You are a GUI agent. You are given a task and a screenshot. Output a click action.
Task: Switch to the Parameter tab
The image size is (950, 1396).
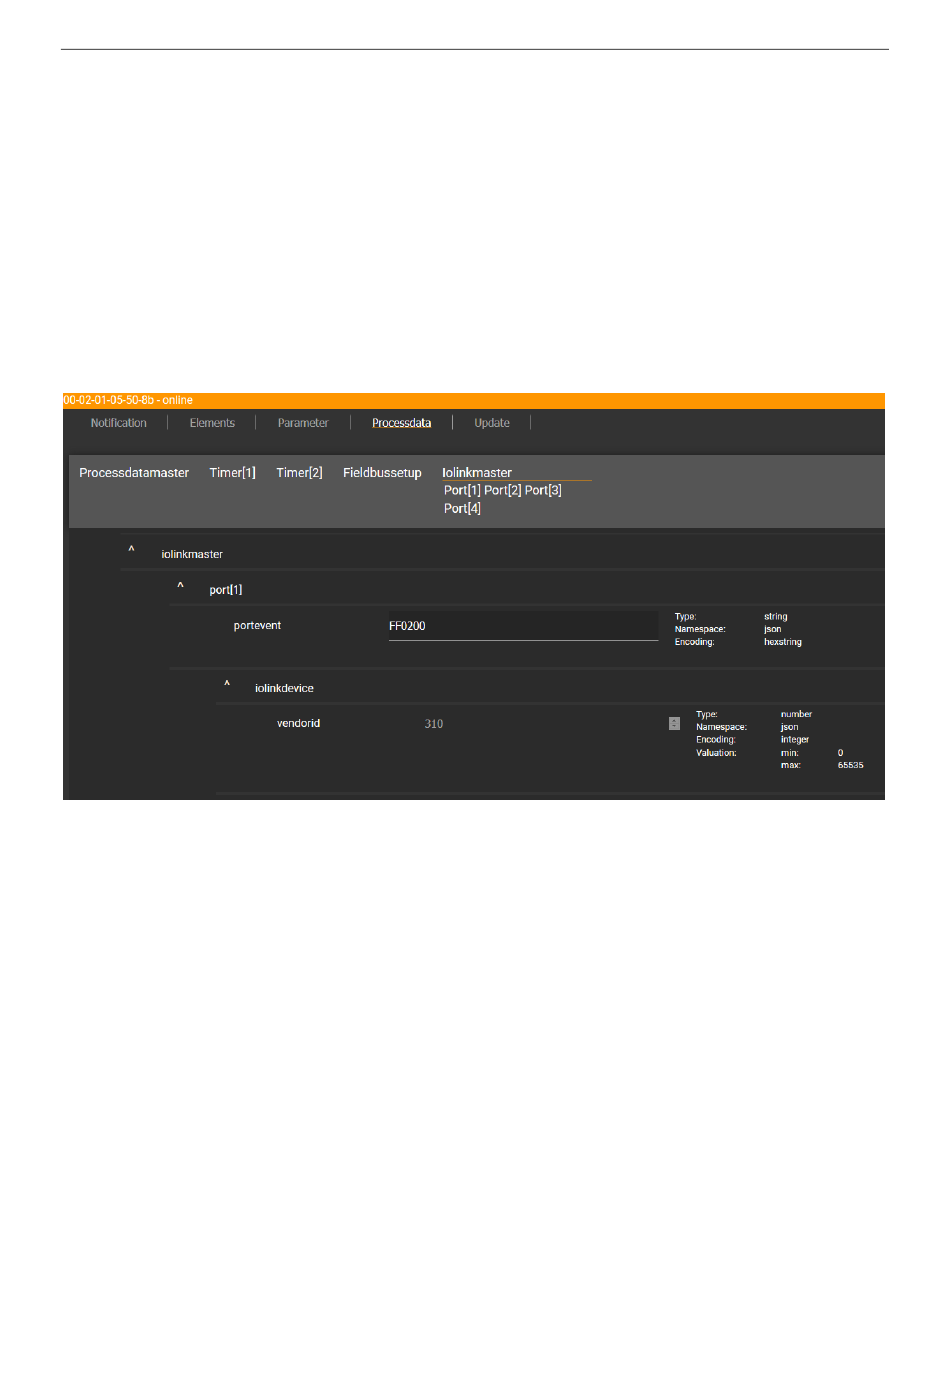point(303,423)
